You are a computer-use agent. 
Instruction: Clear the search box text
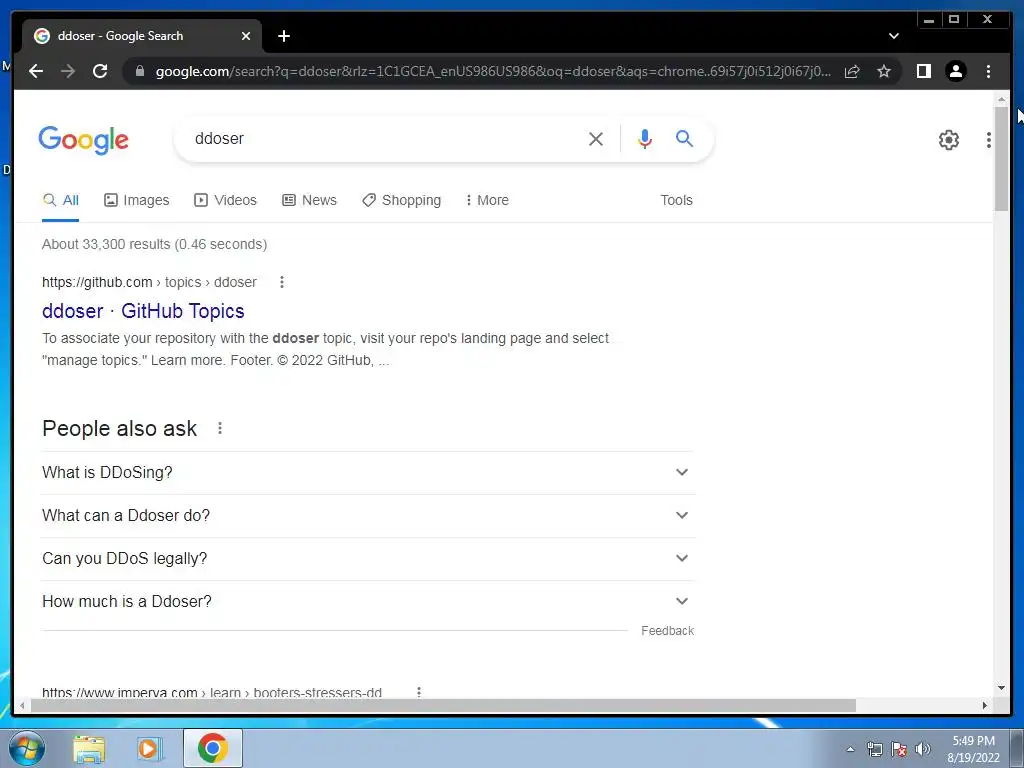click(596, 138)
